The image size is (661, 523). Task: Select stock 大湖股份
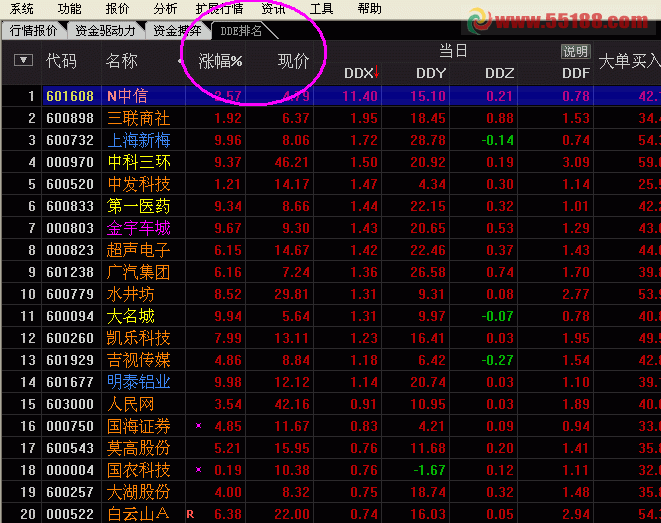pyautogui.click(x=139, y=492)
